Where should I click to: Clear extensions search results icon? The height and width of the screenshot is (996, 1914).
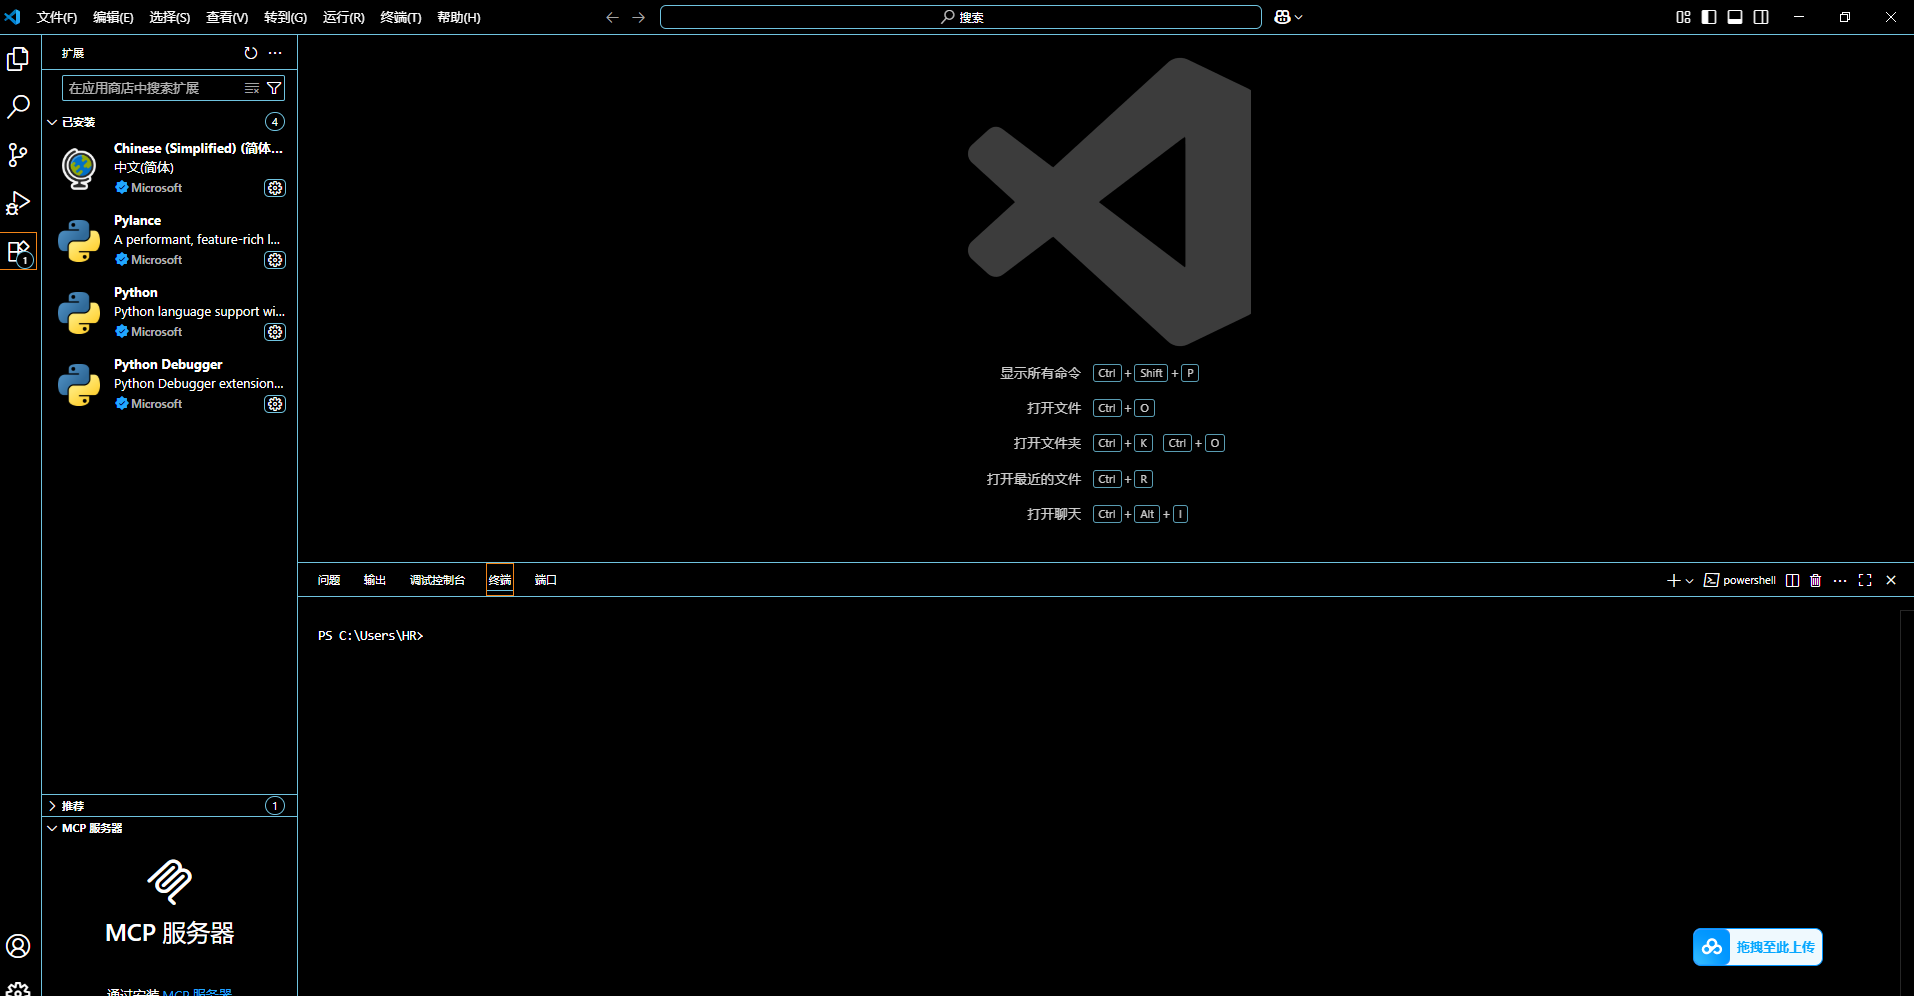[252, 88]
